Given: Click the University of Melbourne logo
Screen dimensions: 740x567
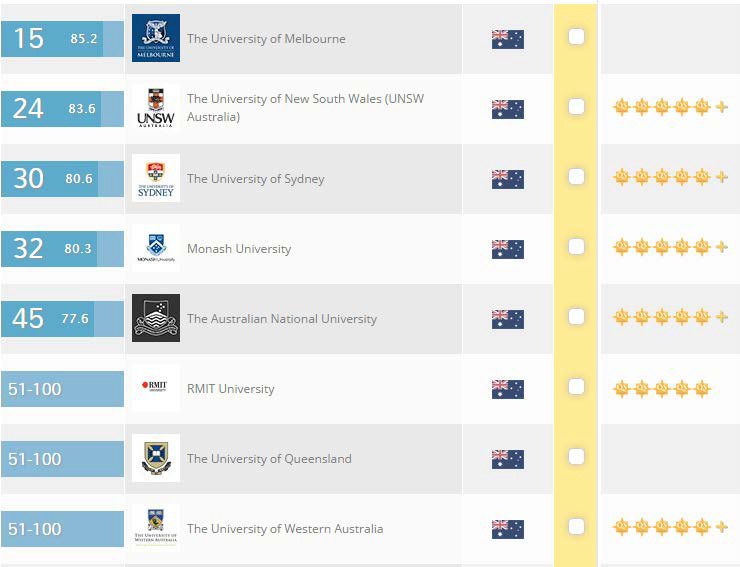Looking at the screenshot, I should [x=156, y=39].
